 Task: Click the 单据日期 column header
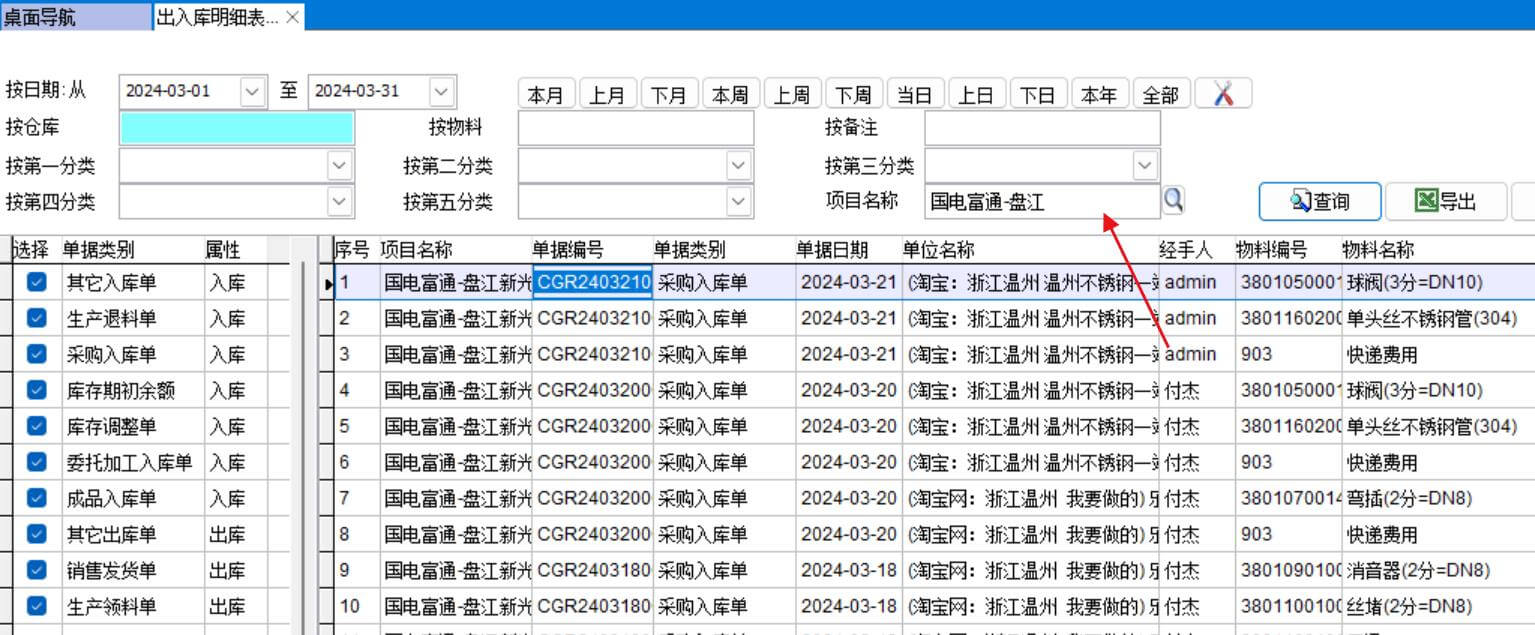tap(832, 249)
